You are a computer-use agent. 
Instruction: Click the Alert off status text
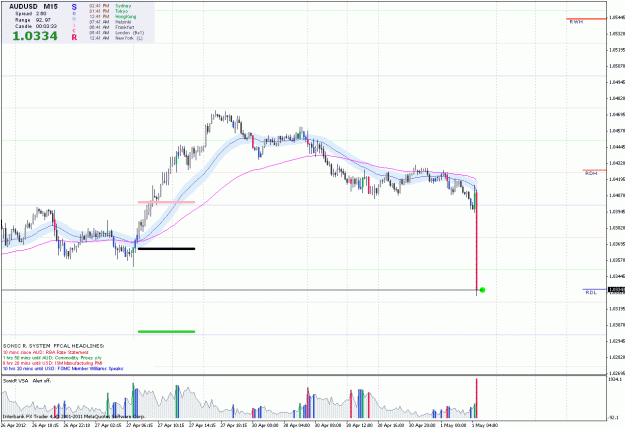(x=42, y=381)
